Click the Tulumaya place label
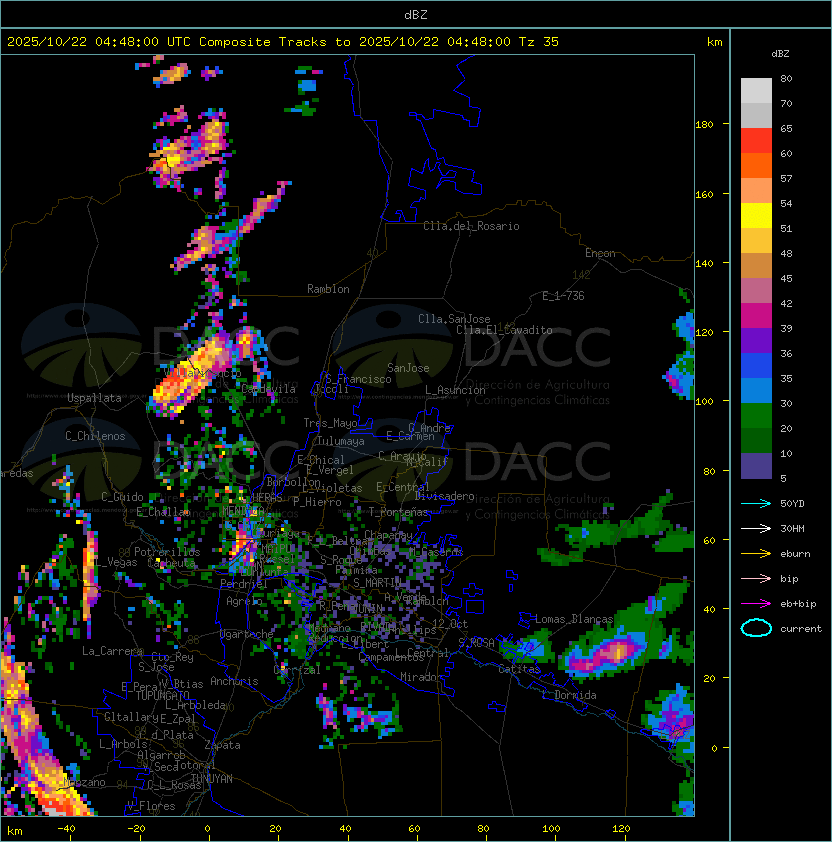 [x=341, y=441]
